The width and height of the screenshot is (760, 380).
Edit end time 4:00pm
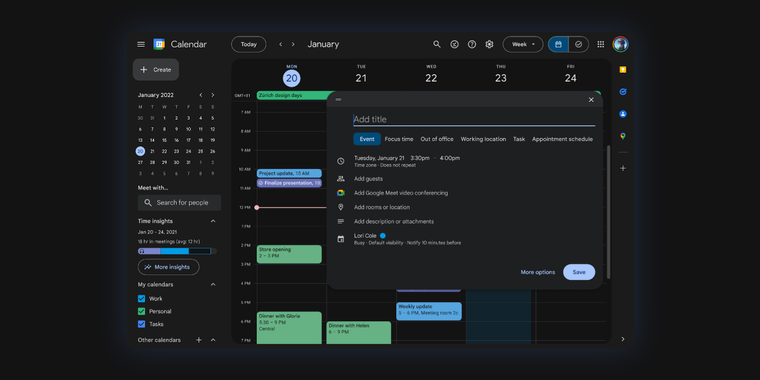(450, 158)
